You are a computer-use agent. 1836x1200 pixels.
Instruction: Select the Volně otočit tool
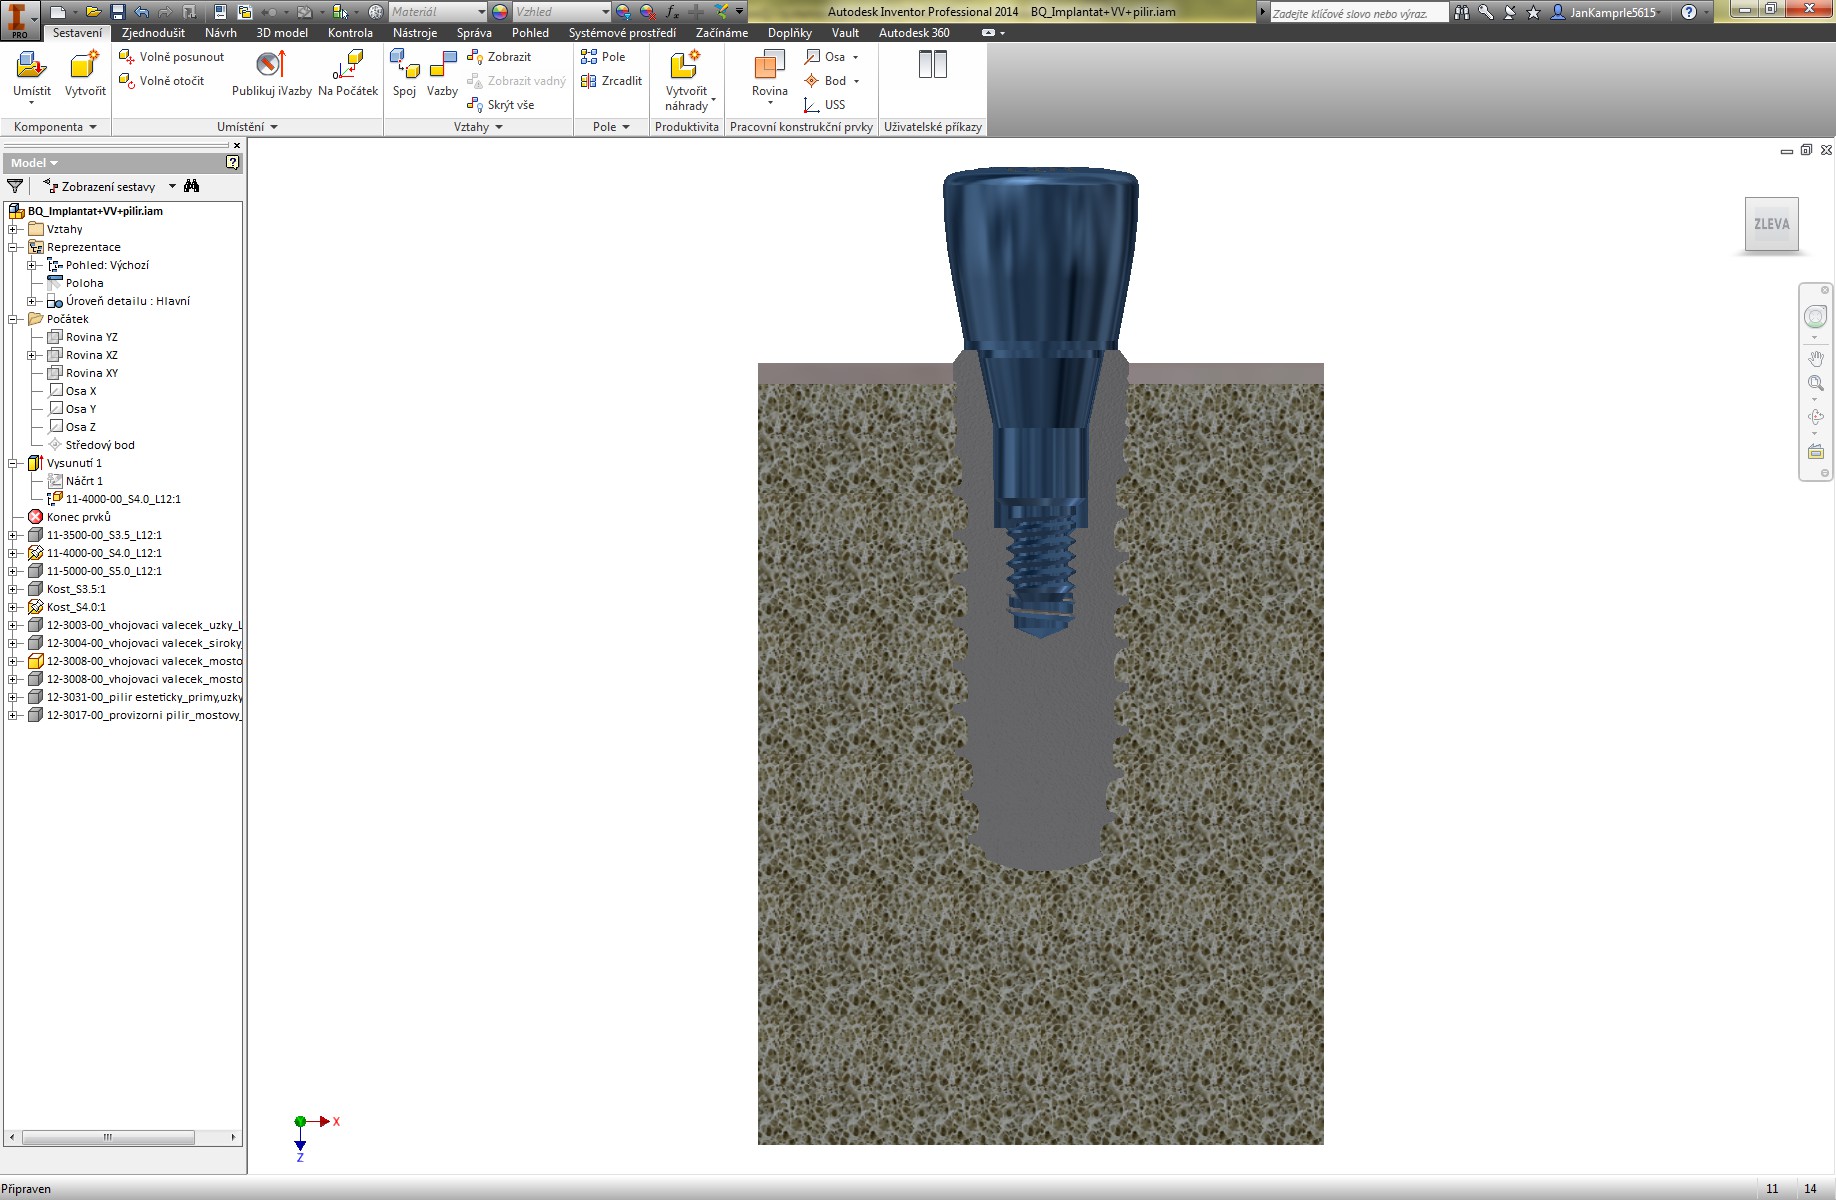click(x=161, y=81)
